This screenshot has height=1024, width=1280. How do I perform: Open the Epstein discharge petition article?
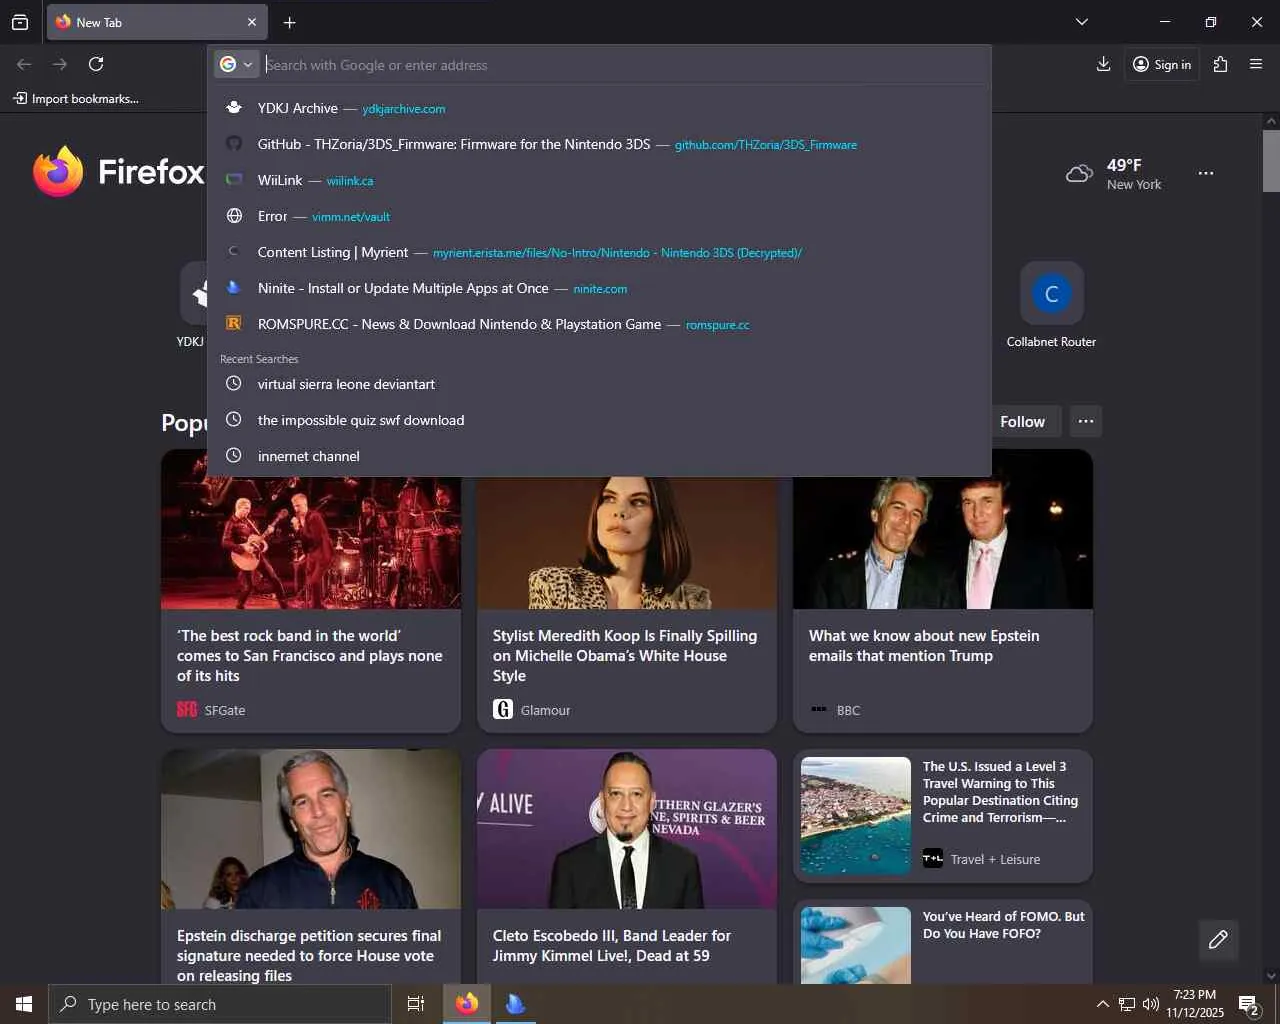(311, 866)
